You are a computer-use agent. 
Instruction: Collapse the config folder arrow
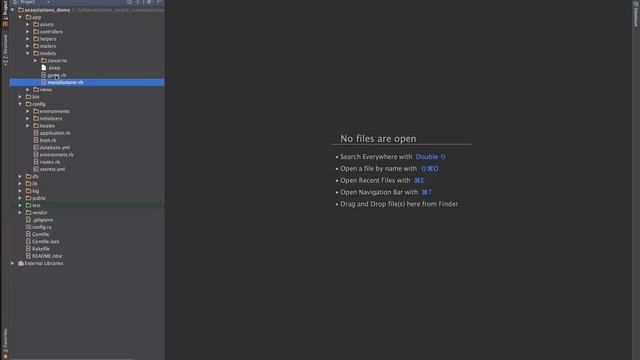pos(20,104)
